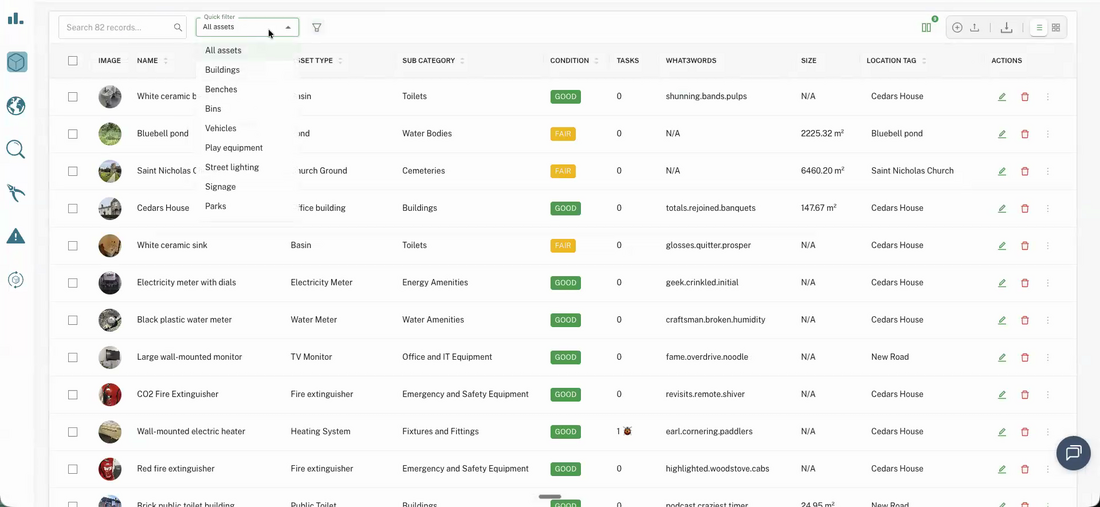
Task: Click the FAIR condition badge for Bluebell pond
Action: pyautogui.click(x=563, y=133)
